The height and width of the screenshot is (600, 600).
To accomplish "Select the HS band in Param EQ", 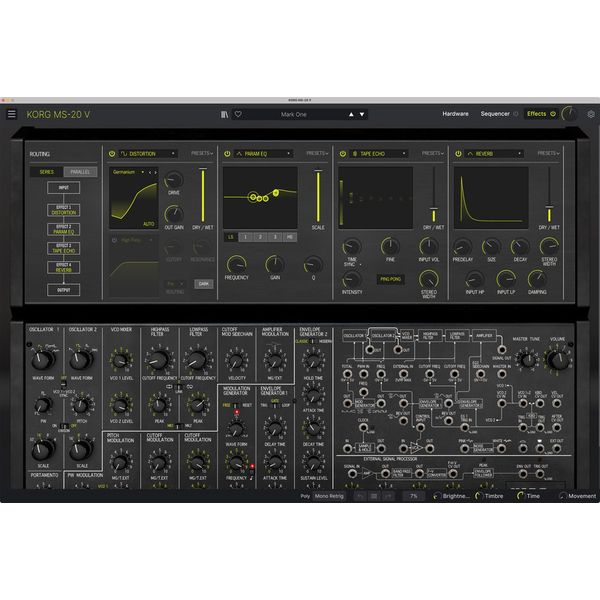I will (290, 237).
